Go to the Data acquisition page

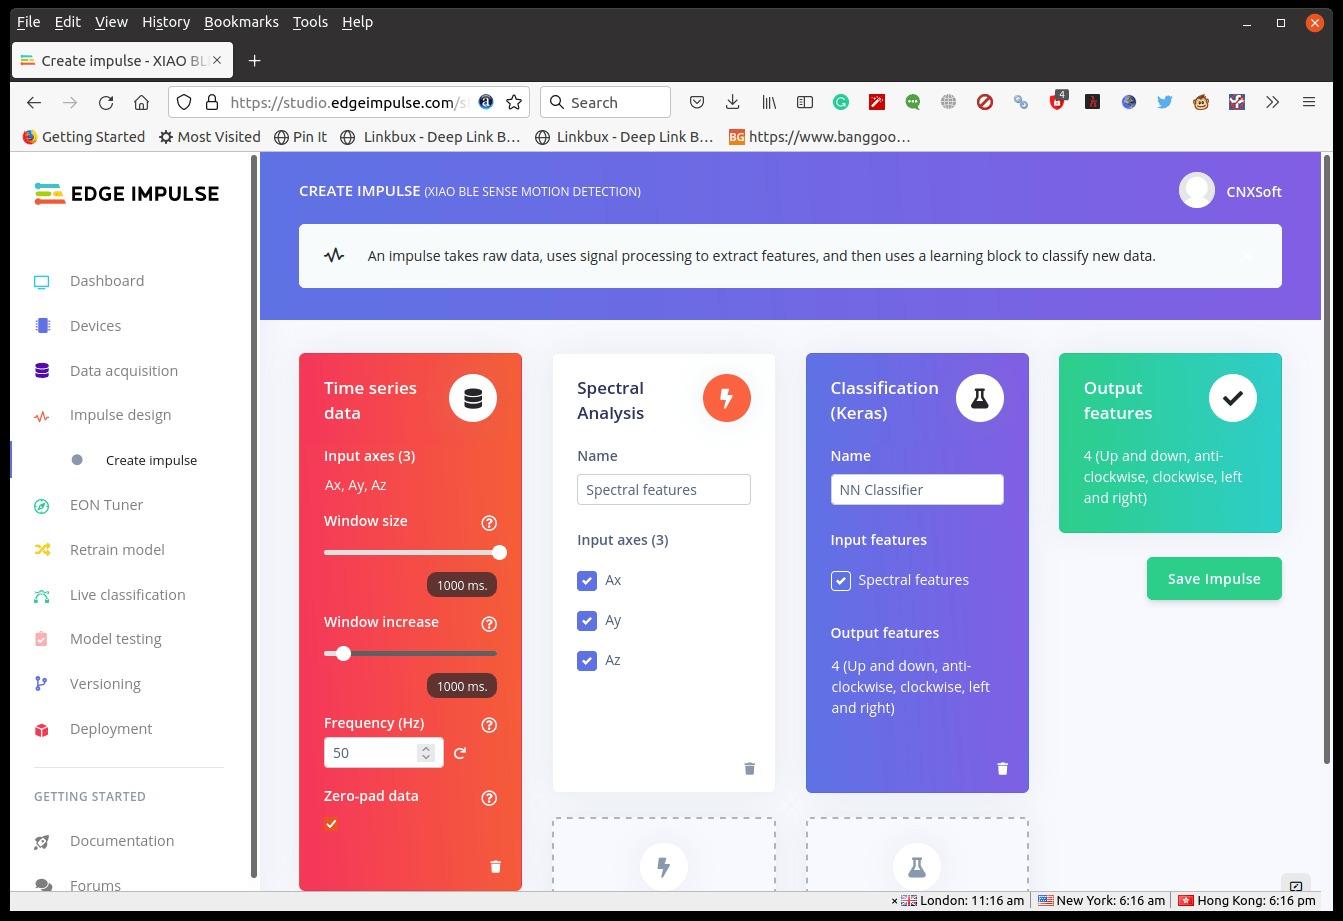coord(124,371)
